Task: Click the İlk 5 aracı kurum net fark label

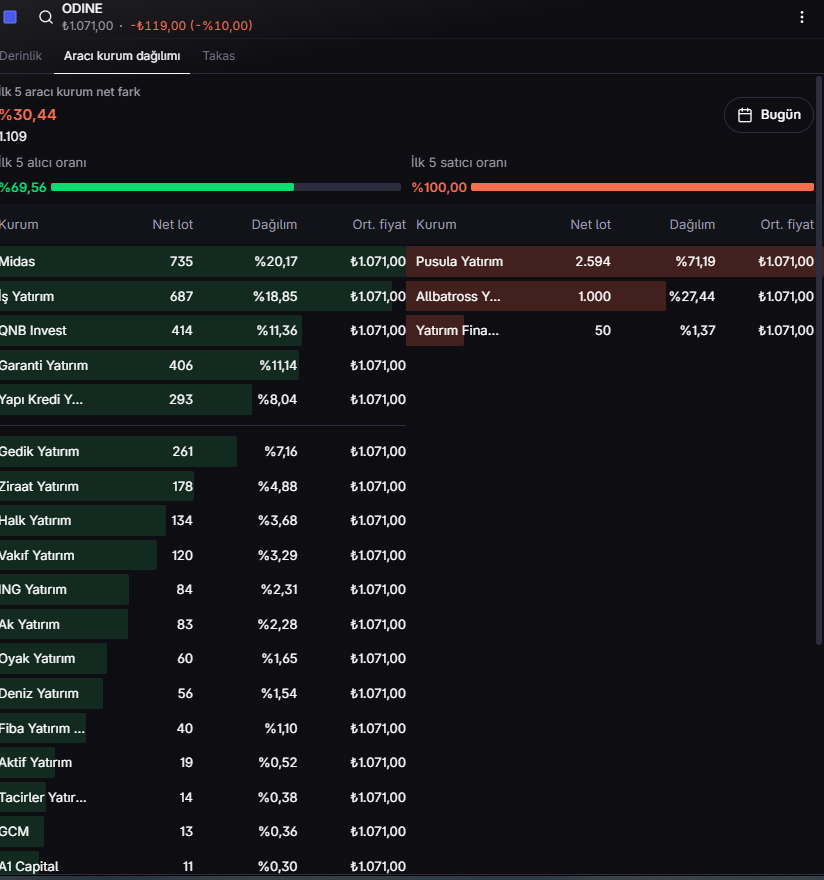Action: point(70,92)
